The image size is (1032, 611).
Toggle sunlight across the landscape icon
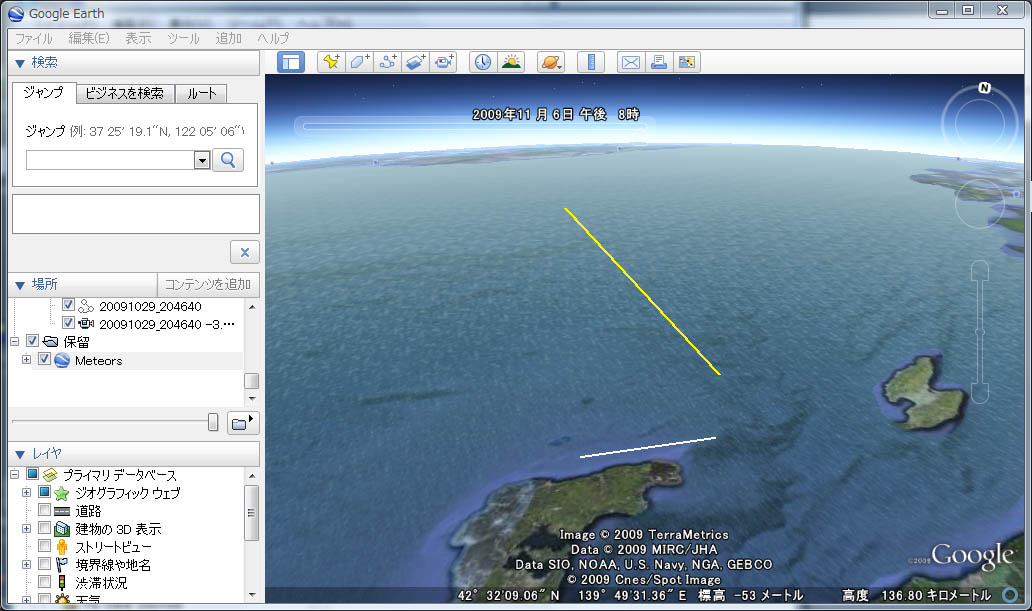(511, 62)
